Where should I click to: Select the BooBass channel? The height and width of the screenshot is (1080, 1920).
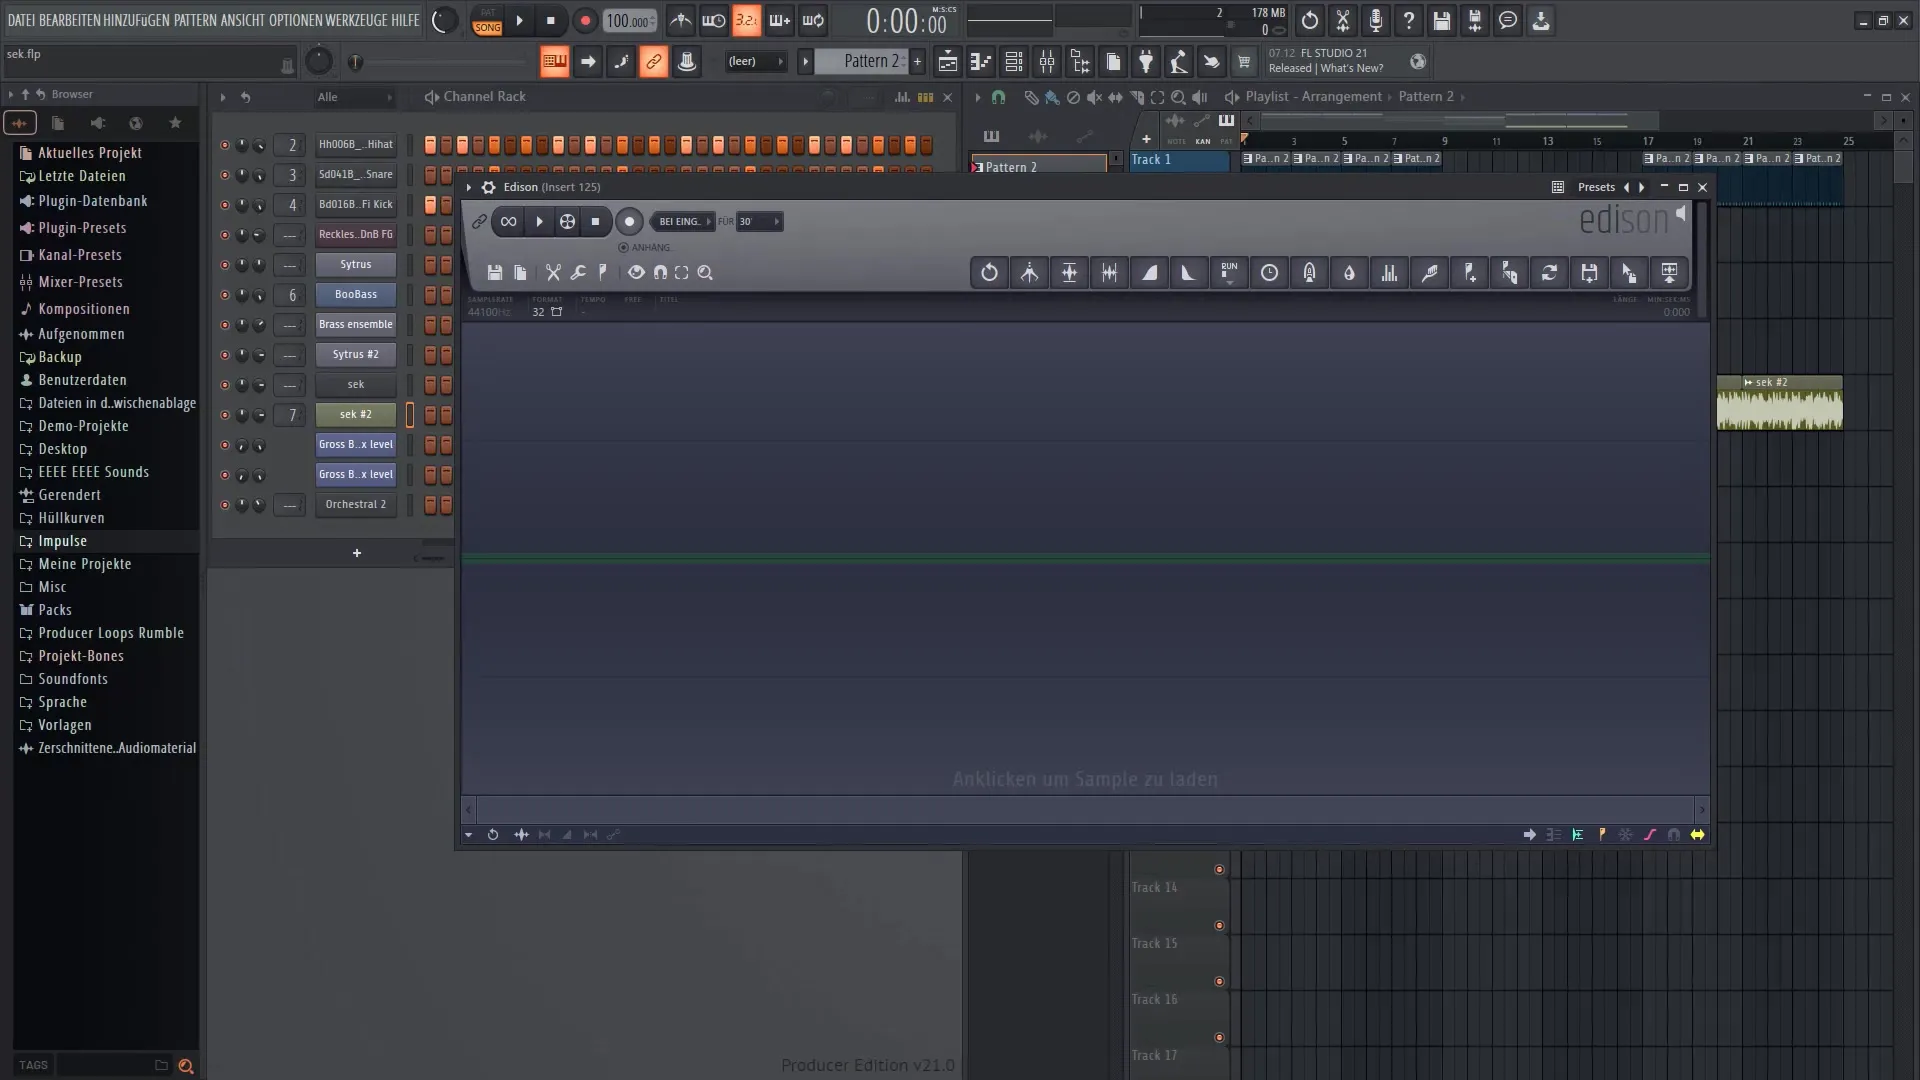(x=356, y=294)
